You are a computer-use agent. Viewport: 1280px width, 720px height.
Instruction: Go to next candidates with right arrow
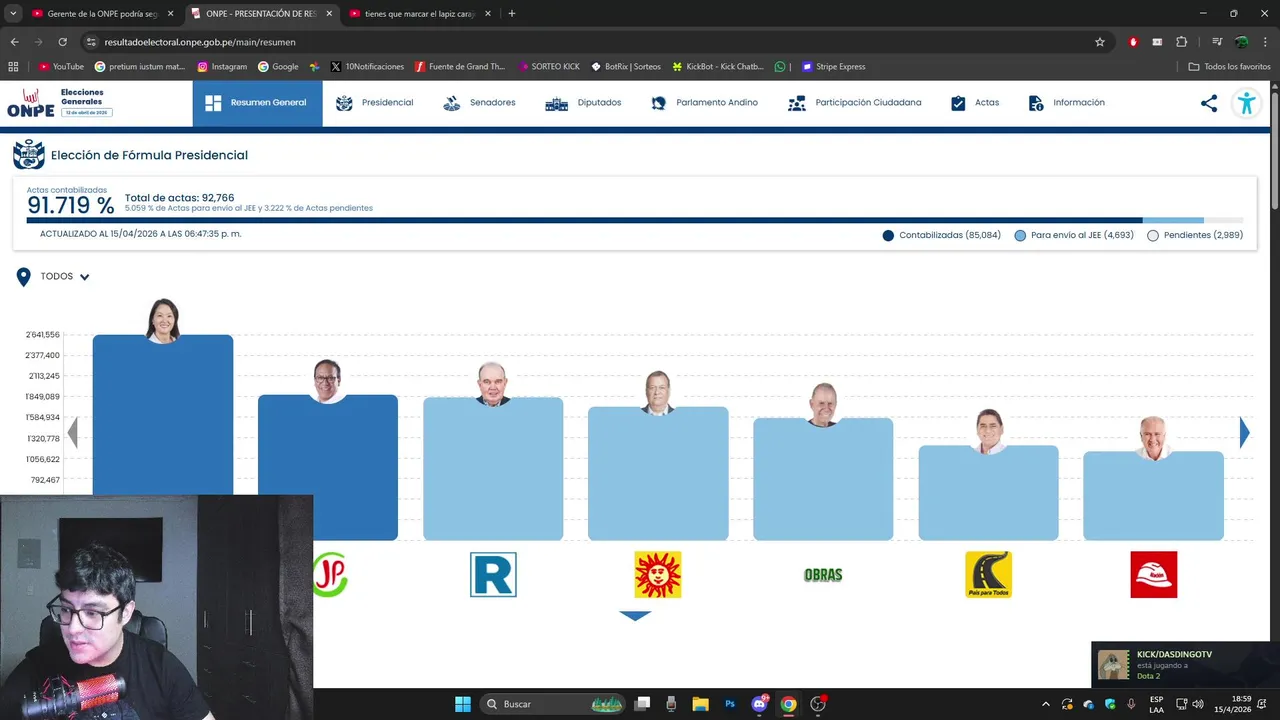click(x=1244, y=432)
